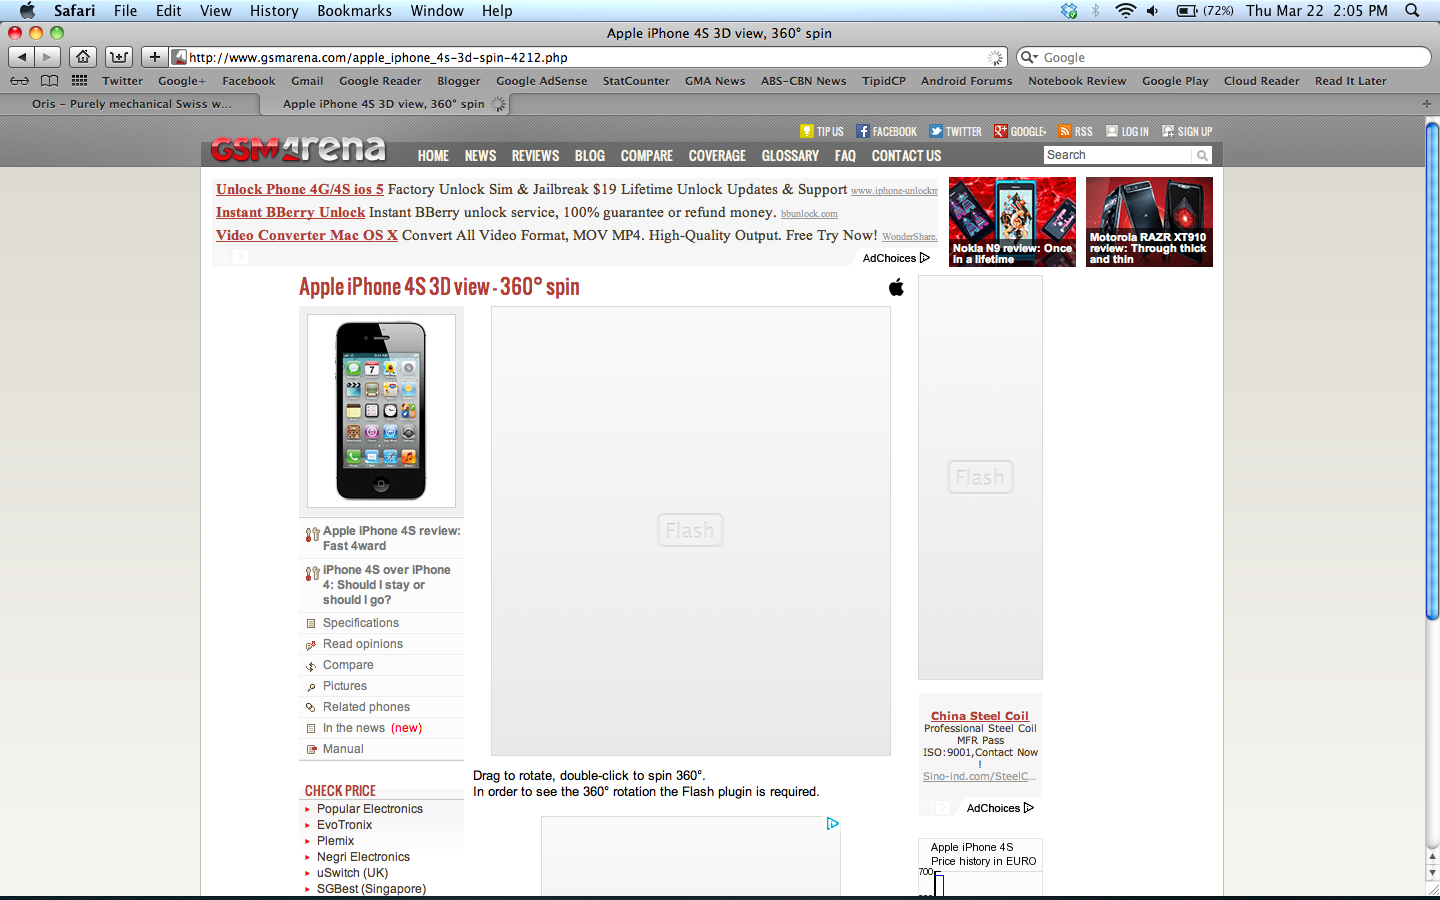Click the Flash placeholder in the 3D view

pos(690,530)
